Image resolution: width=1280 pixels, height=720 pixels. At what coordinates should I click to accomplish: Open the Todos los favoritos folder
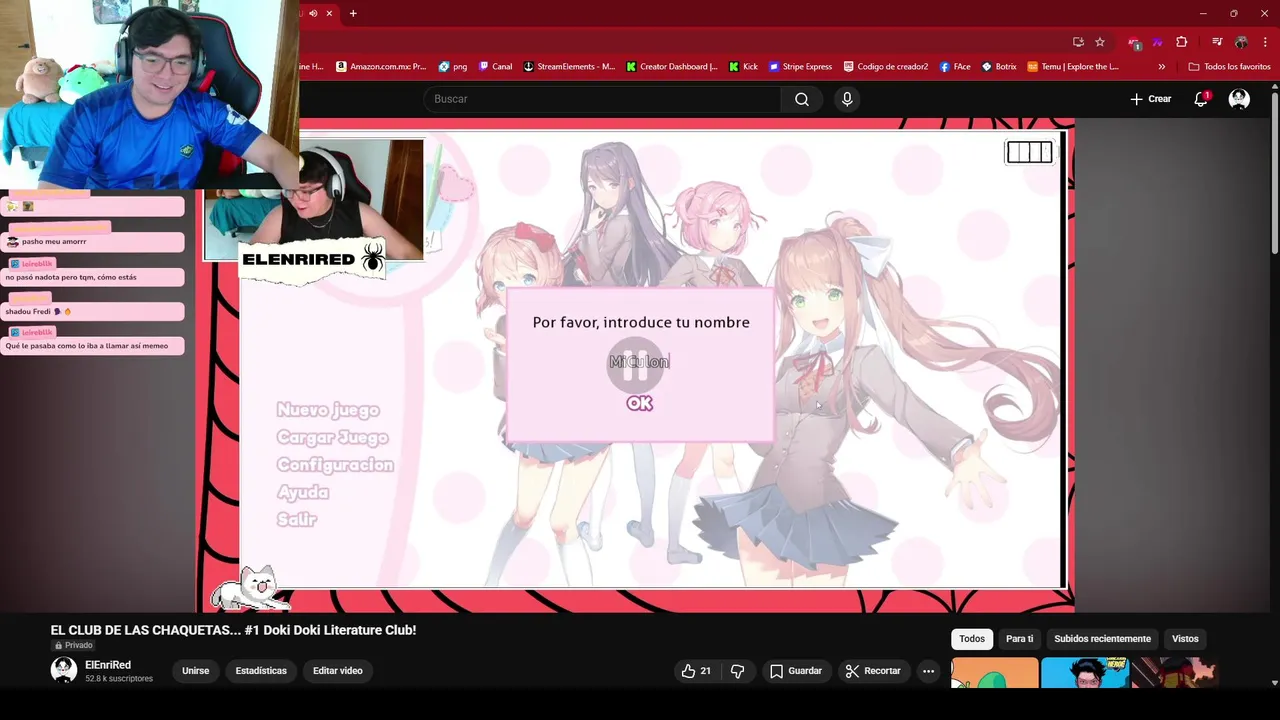click(1229, 67)
